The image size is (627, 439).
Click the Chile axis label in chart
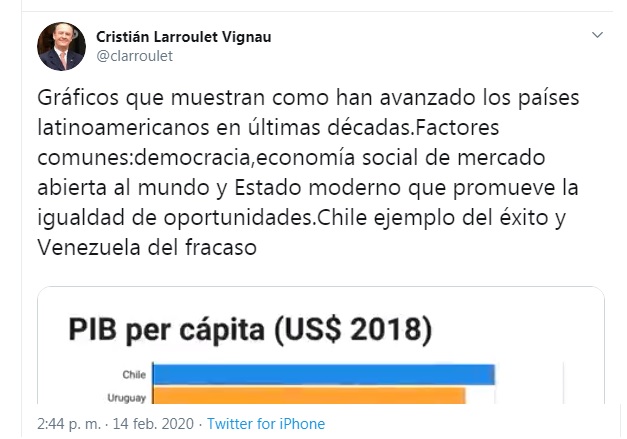134,375
